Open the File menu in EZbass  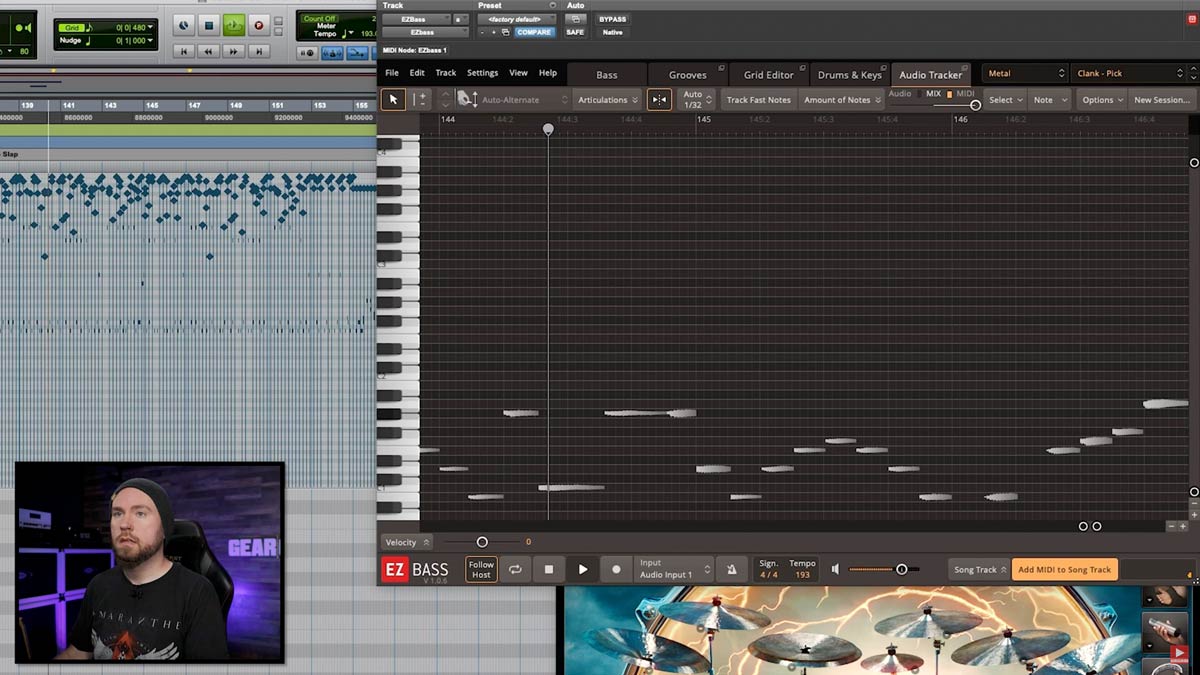(392, 73)
